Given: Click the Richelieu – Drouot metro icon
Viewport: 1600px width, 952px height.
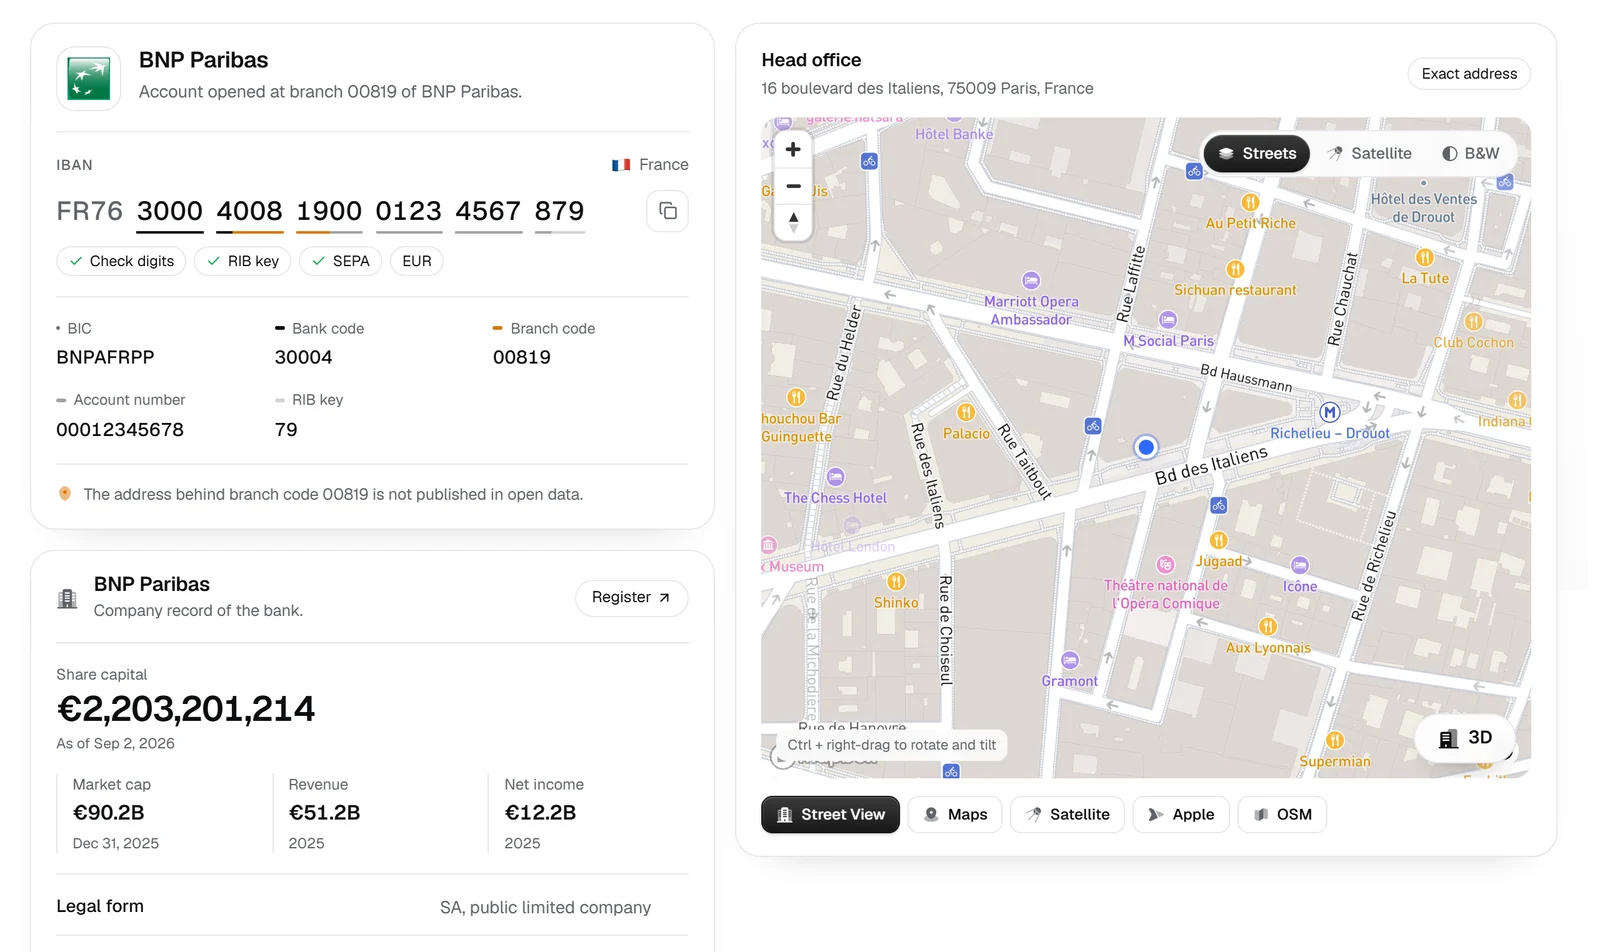Looking at the screenshot, I should (1329, 412).
